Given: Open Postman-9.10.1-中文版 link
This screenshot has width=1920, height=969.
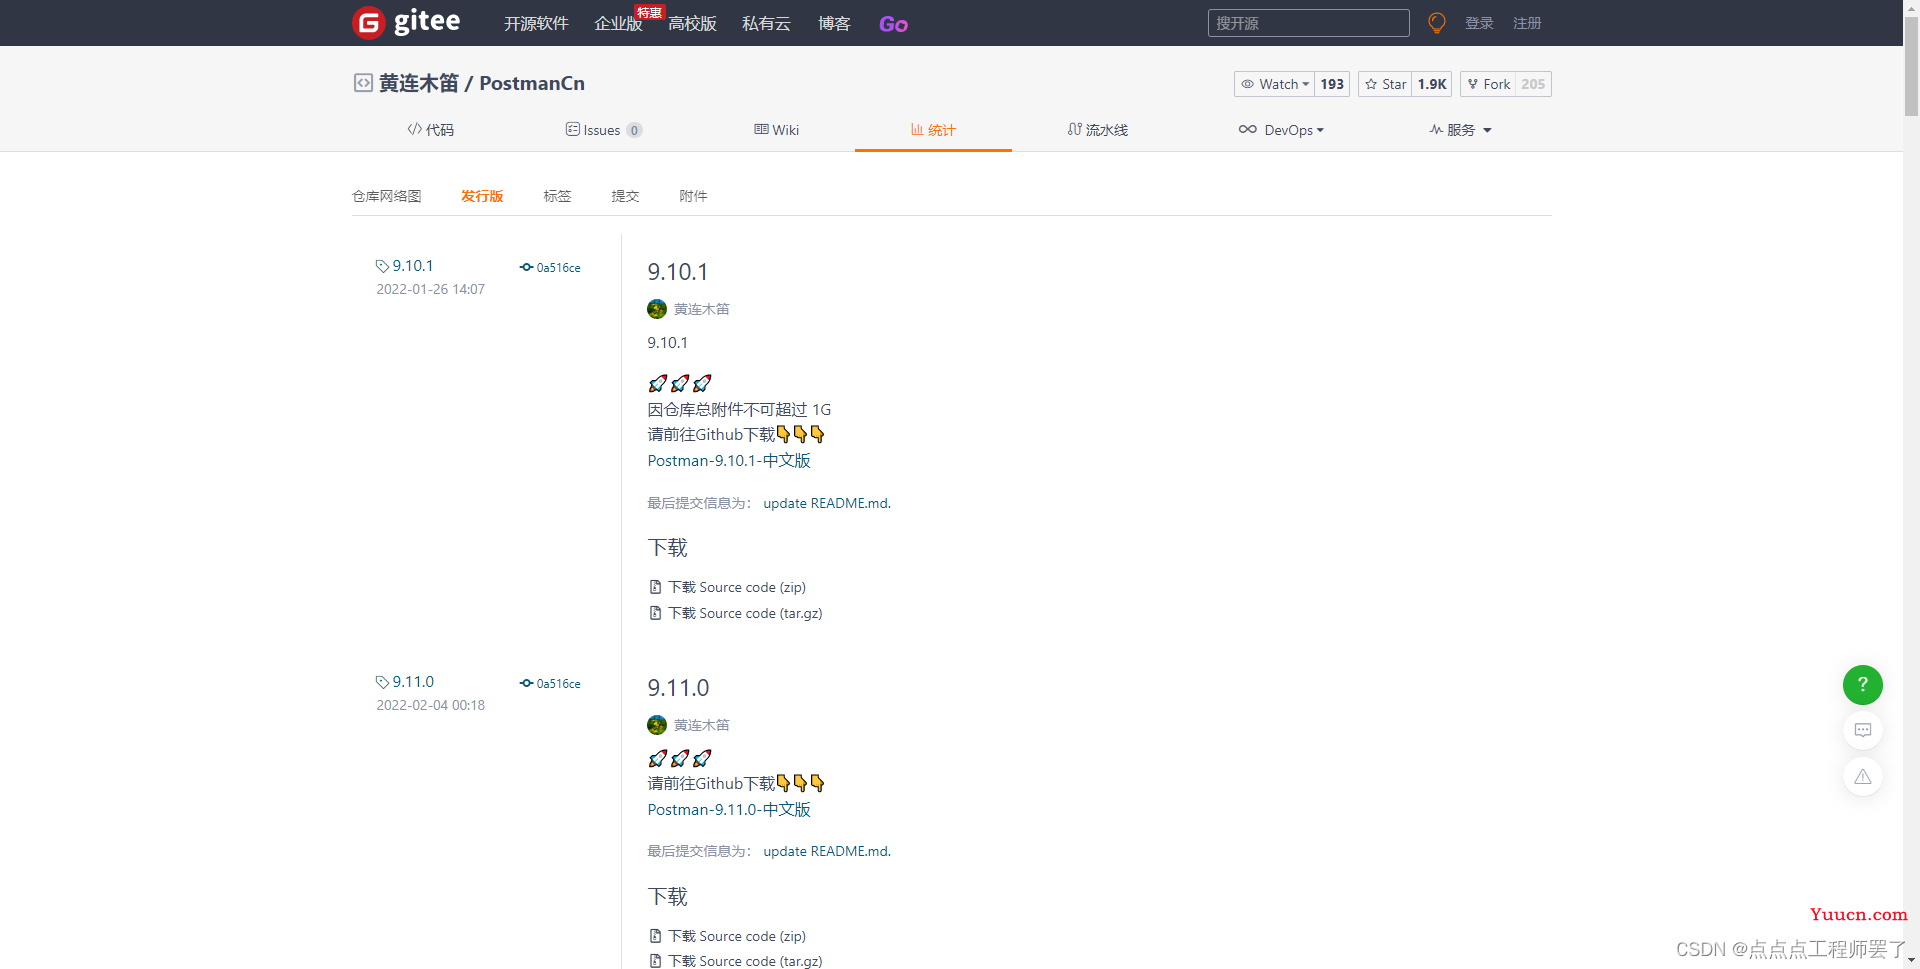Looking at the screenshot, I should click(x=729, y=461).
